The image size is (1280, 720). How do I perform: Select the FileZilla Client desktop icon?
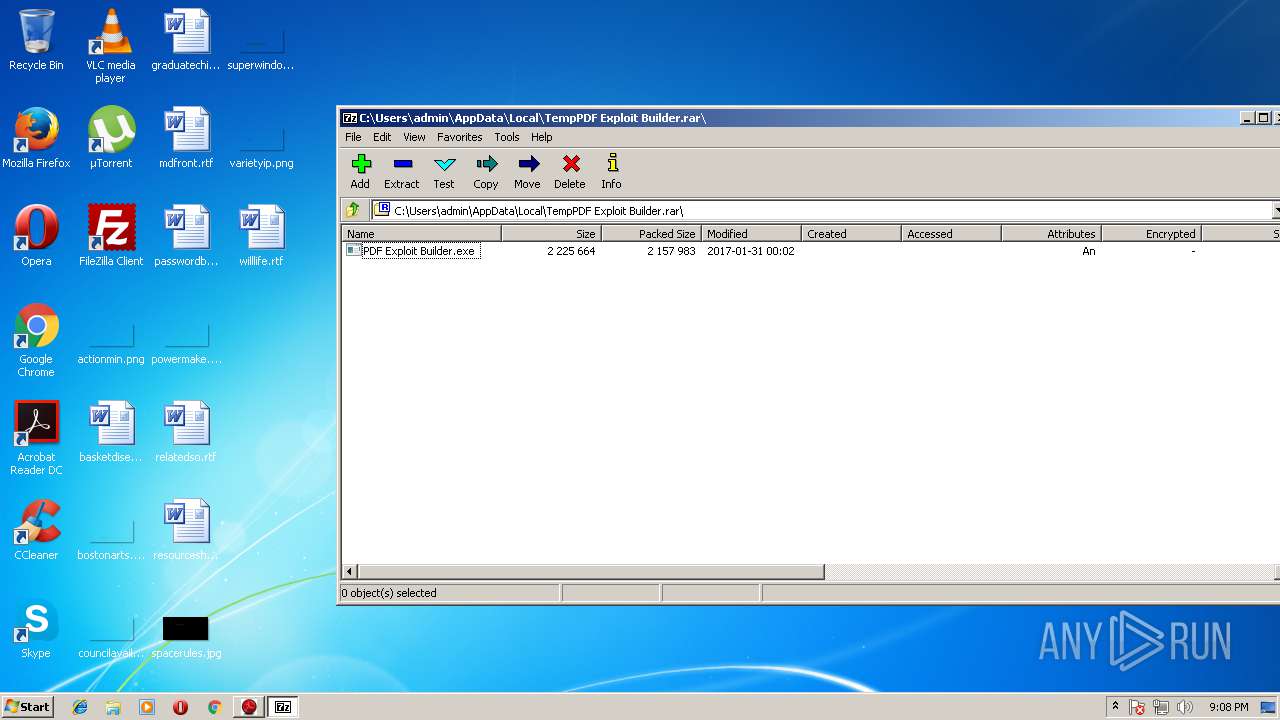[x=111, y=236]
